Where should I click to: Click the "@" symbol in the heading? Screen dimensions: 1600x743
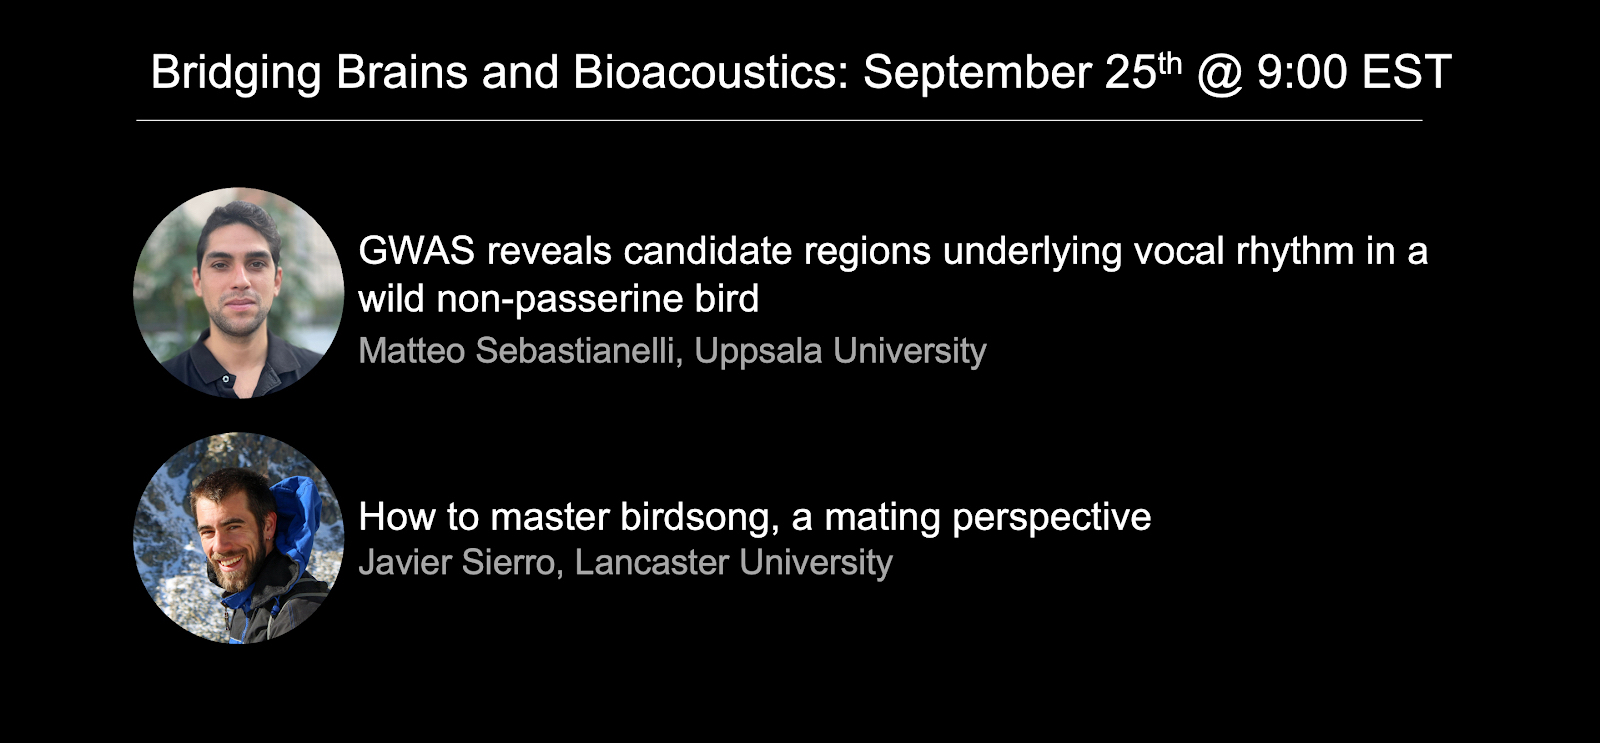pyautogui.click(x=1219, y=74)
